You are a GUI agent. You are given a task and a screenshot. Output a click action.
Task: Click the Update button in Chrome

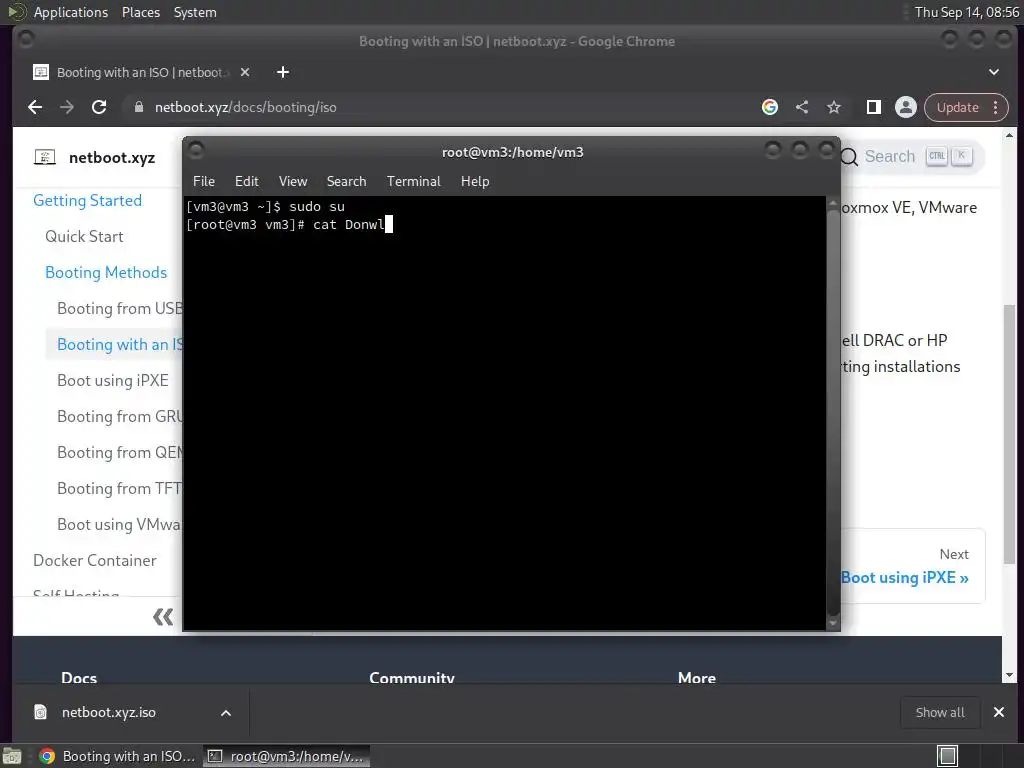point(957,107)
